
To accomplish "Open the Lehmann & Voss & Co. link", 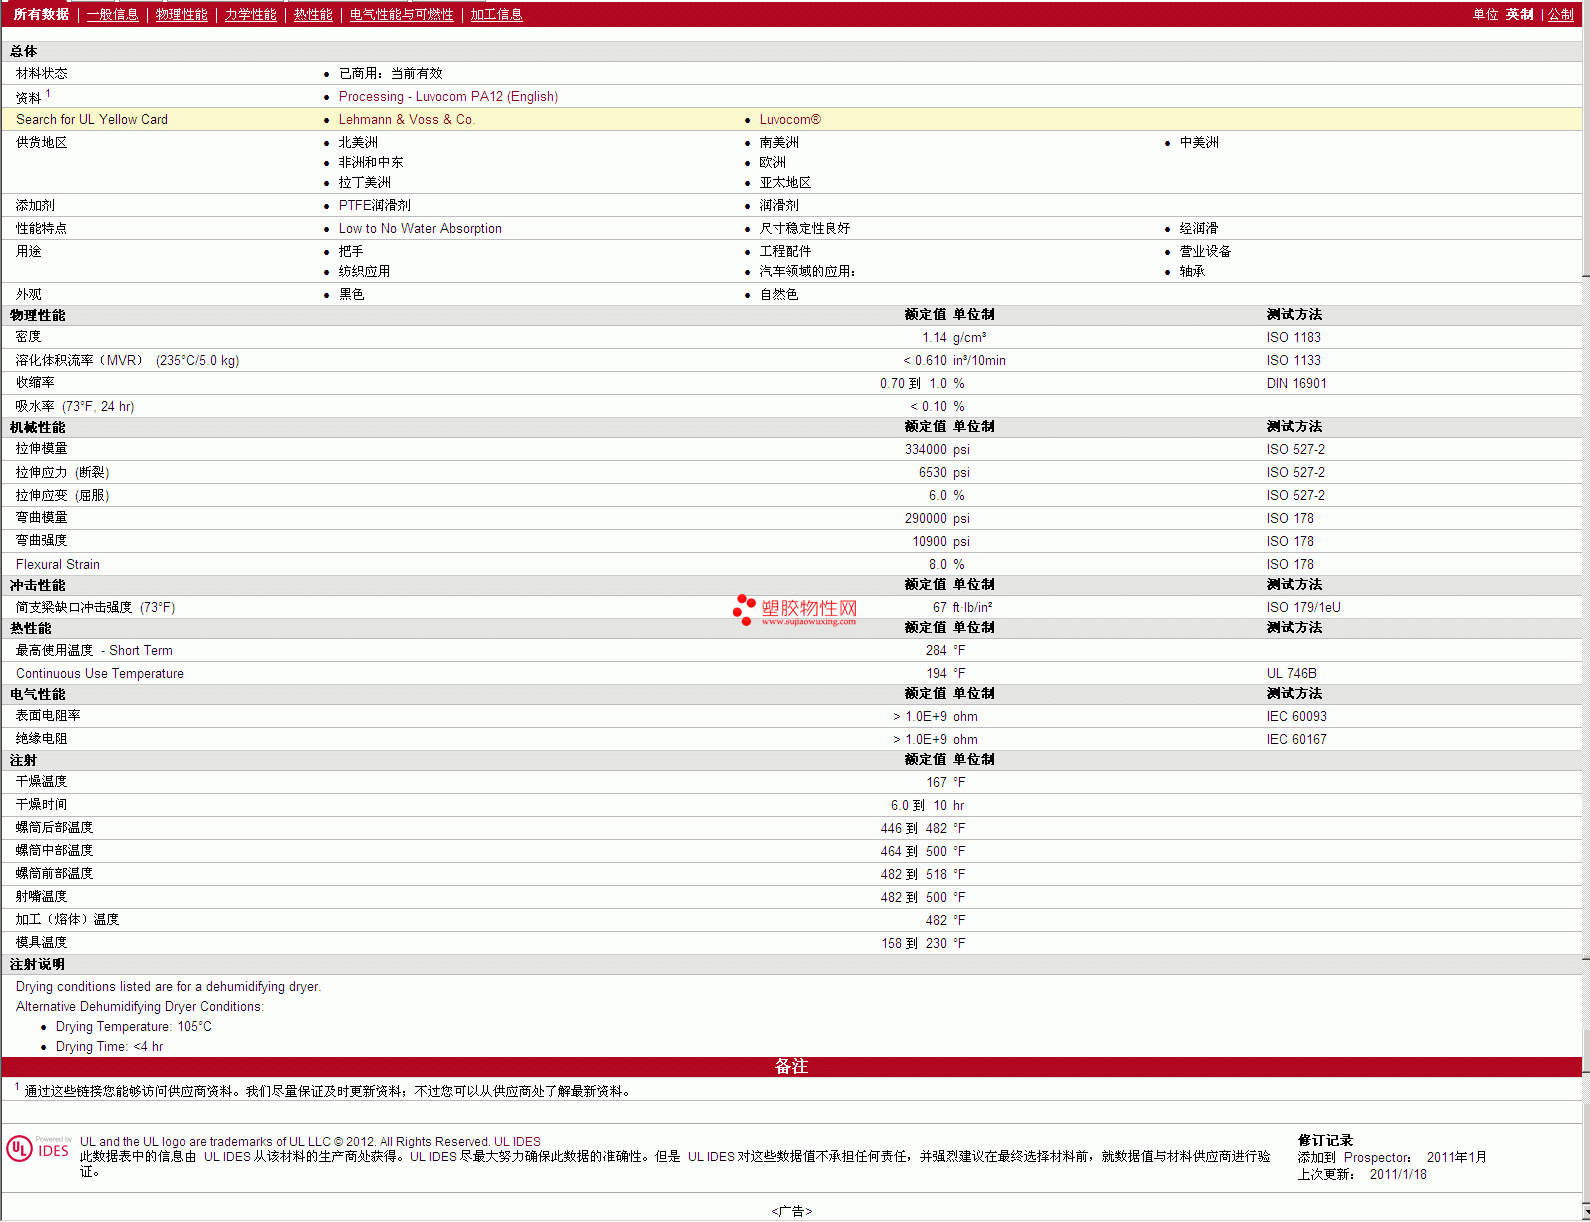I will pyautogui.click(x=406, y=119).
